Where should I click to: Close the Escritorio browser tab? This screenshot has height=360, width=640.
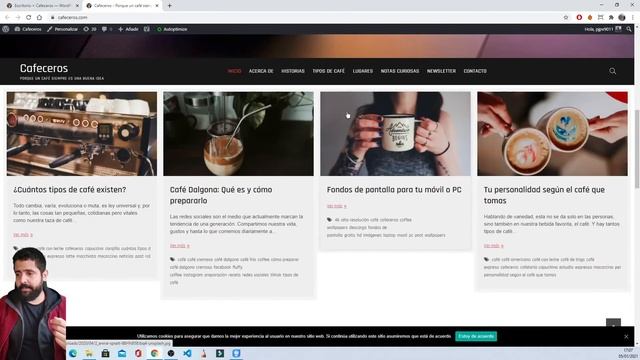pyautogui.click(x=77, y=6)
